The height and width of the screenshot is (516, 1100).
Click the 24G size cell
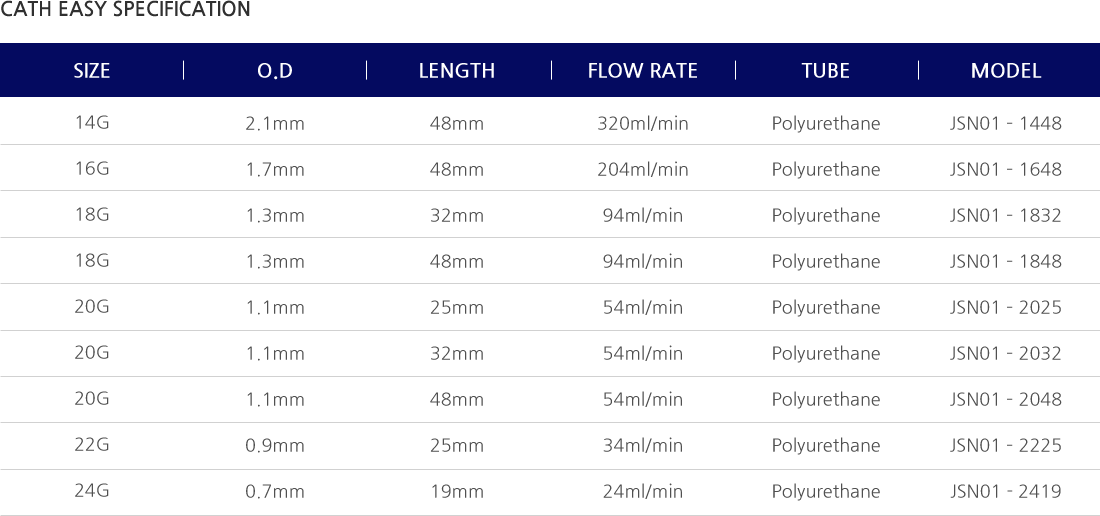tap(92, 491)
